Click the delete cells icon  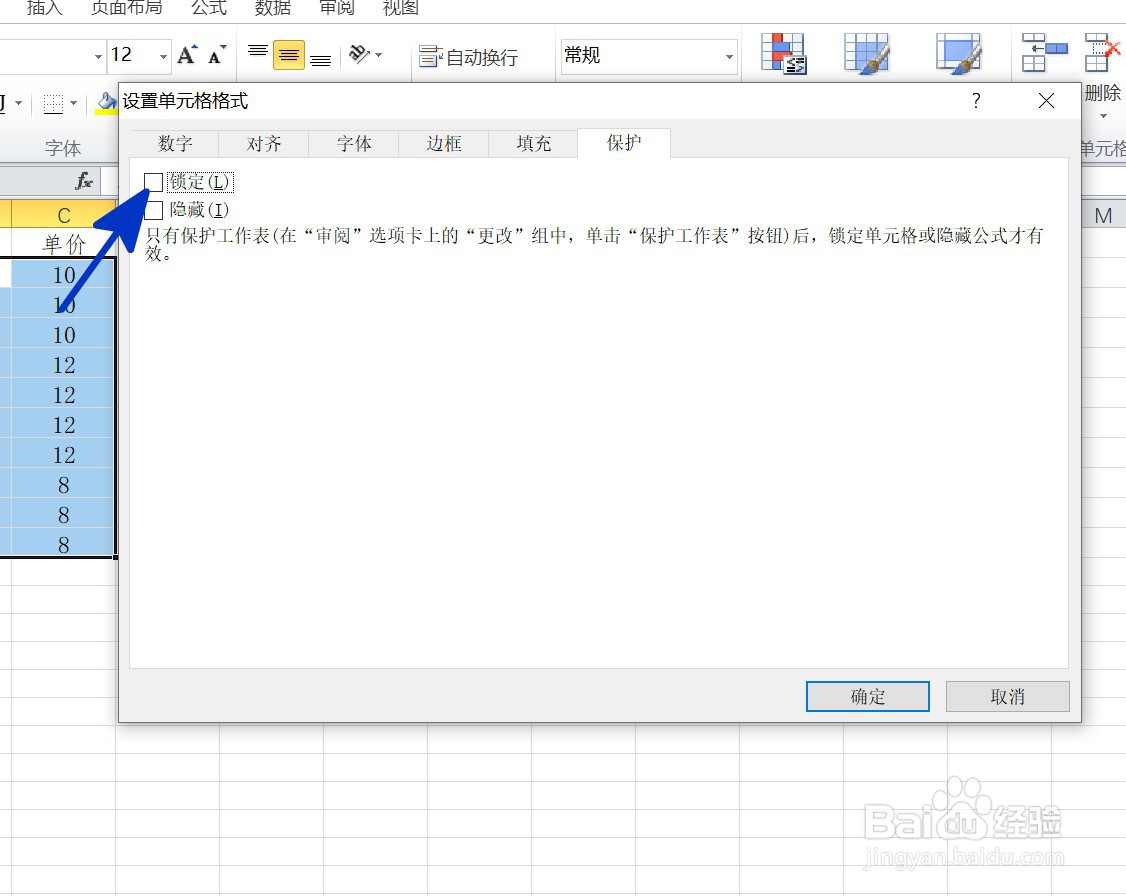click(x=1103, y=53)
